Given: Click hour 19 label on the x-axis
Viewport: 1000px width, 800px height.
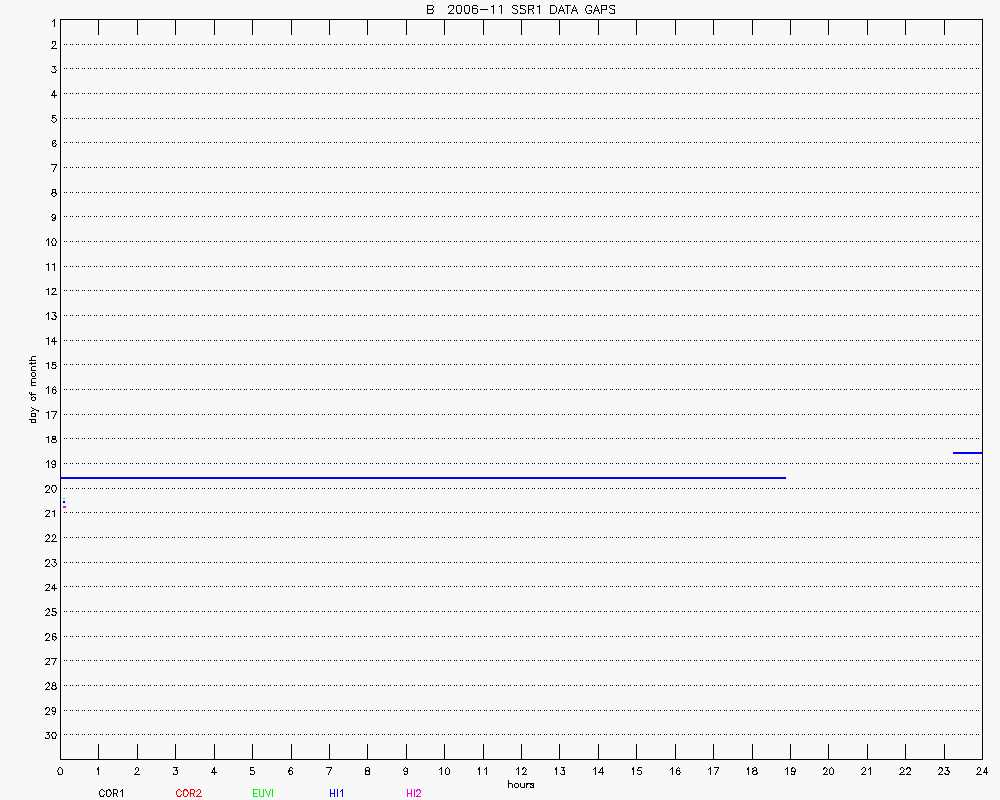Looking at the screenshot, I should (x=790, y=771).
